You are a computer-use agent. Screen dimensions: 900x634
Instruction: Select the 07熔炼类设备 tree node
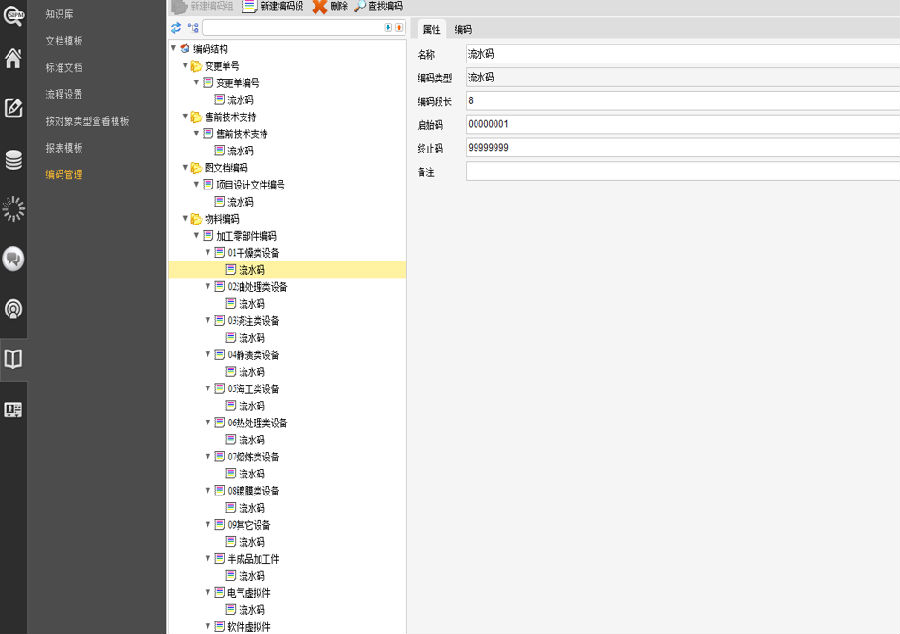click(253, 457)
